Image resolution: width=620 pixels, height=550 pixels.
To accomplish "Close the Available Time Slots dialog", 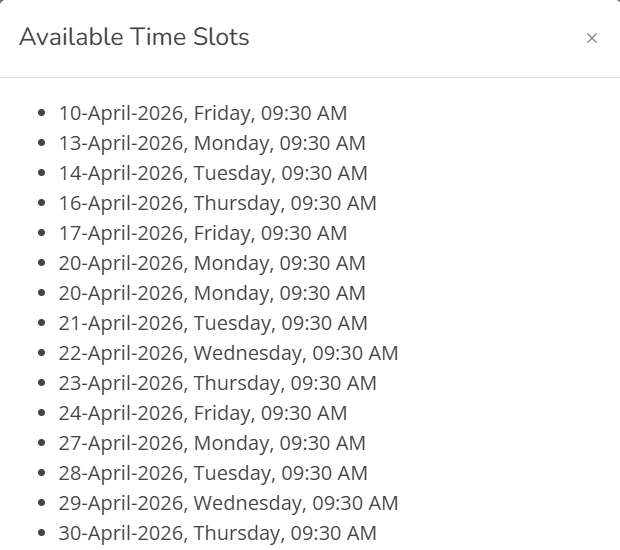I will pyautogui.click(x=592, y=38).
